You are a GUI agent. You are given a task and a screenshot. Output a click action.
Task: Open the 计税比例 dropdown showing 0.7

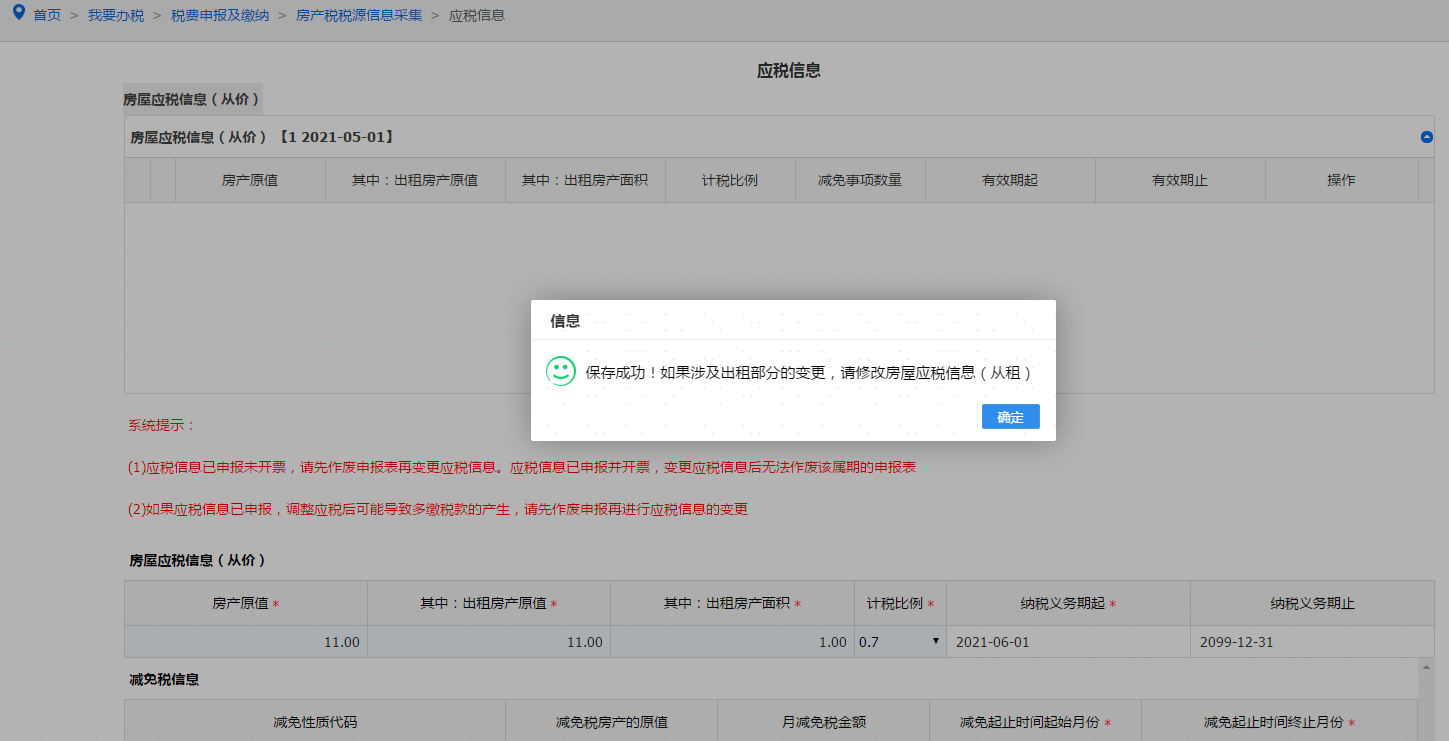pos(899,642)
